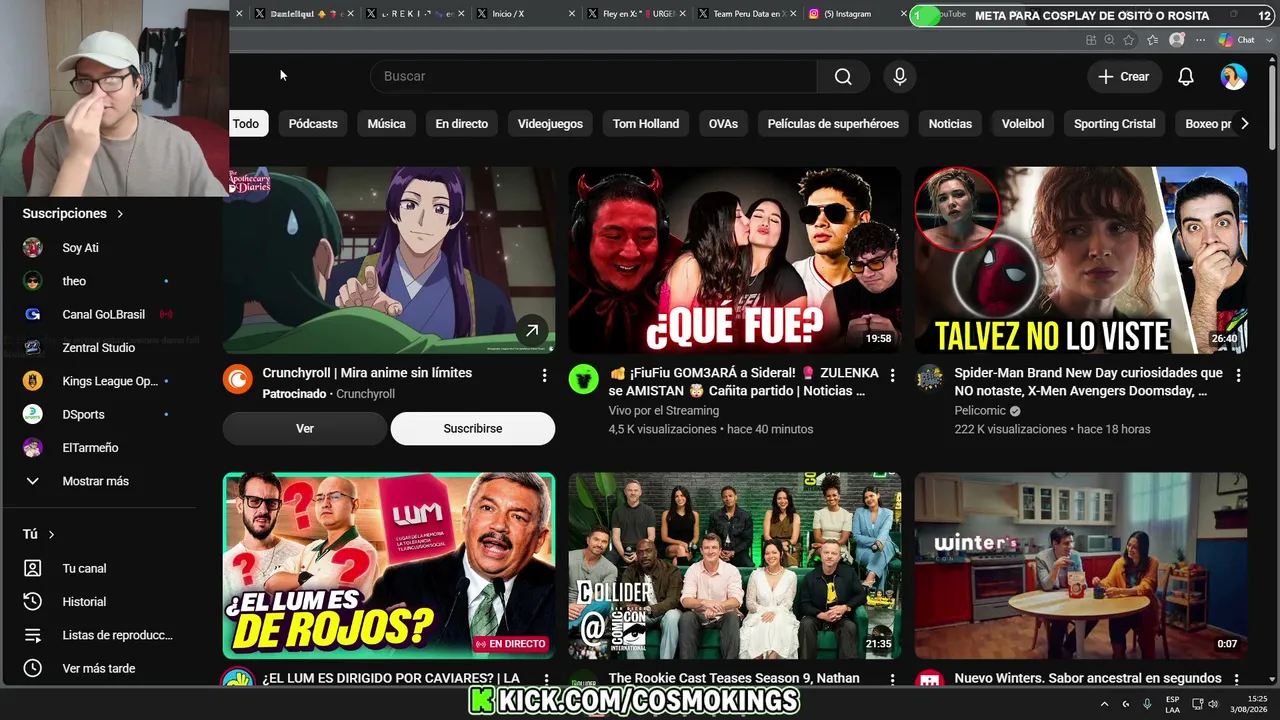The image size is (1280, 720).
Task: Select the En directo filter chip
Action: pyautogui.click(x=462, y=124)
